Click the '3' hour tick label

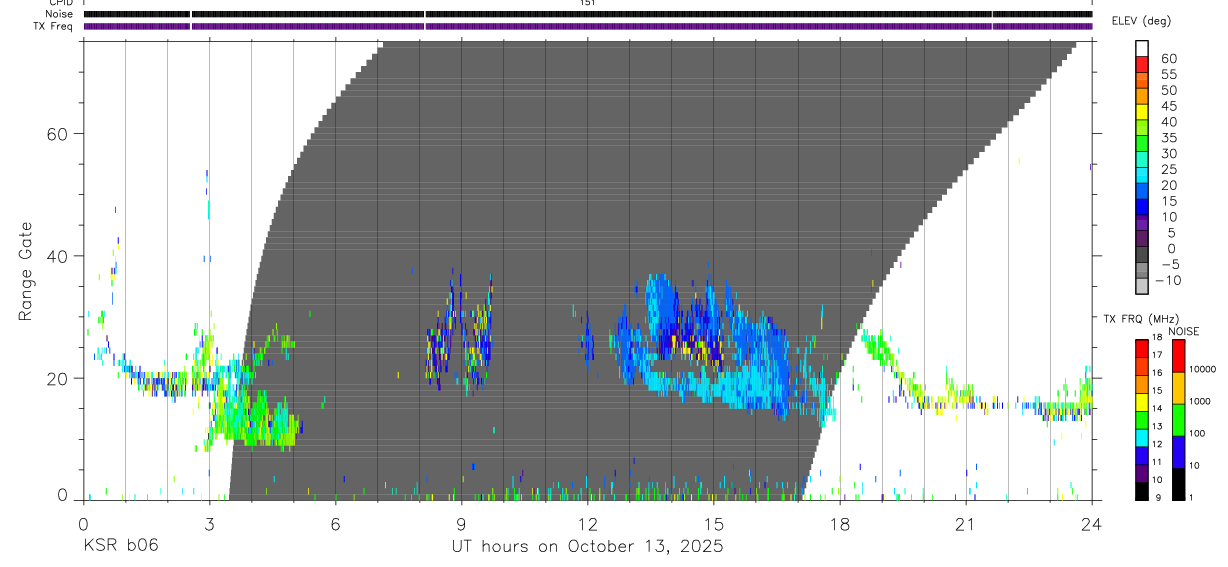click(x=209, y=523)
